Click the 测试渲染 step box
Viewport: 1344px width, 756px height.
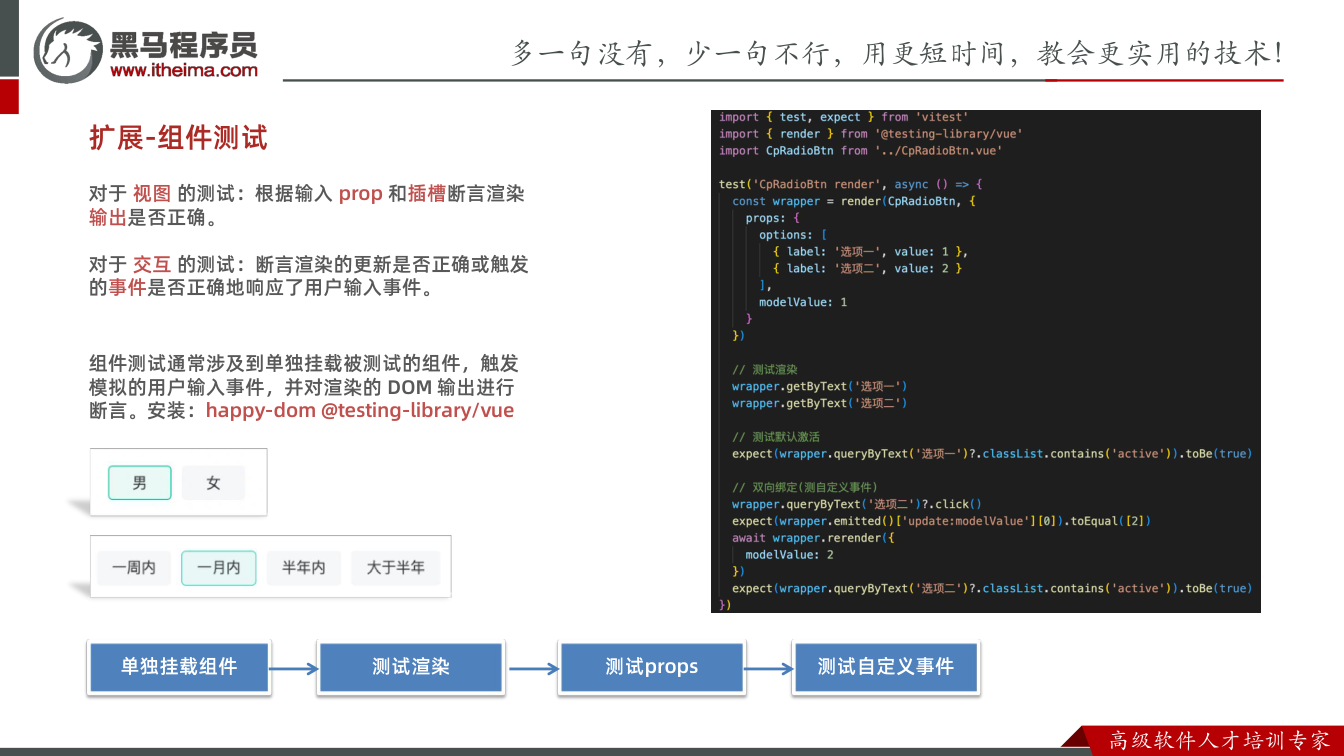[411, 667]
